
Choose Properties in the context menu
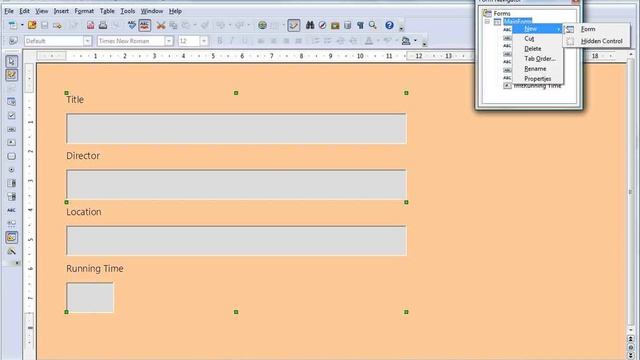(538, 79)
